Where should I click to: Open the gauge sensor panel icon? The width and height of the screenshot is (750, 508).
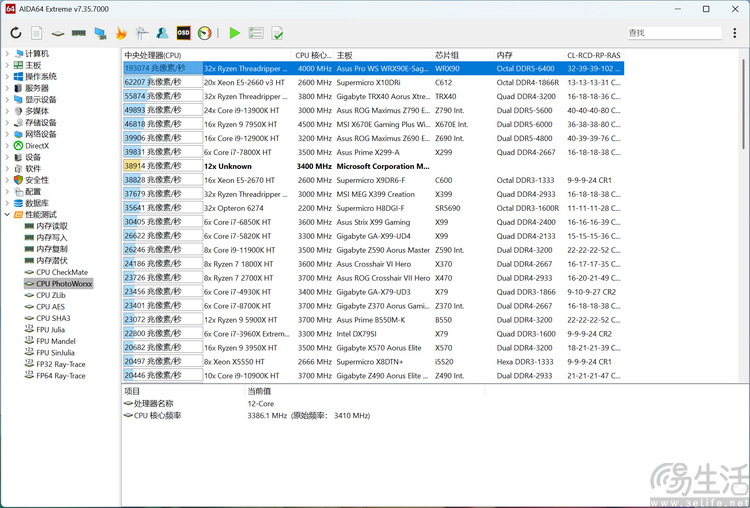coord(204,33)
